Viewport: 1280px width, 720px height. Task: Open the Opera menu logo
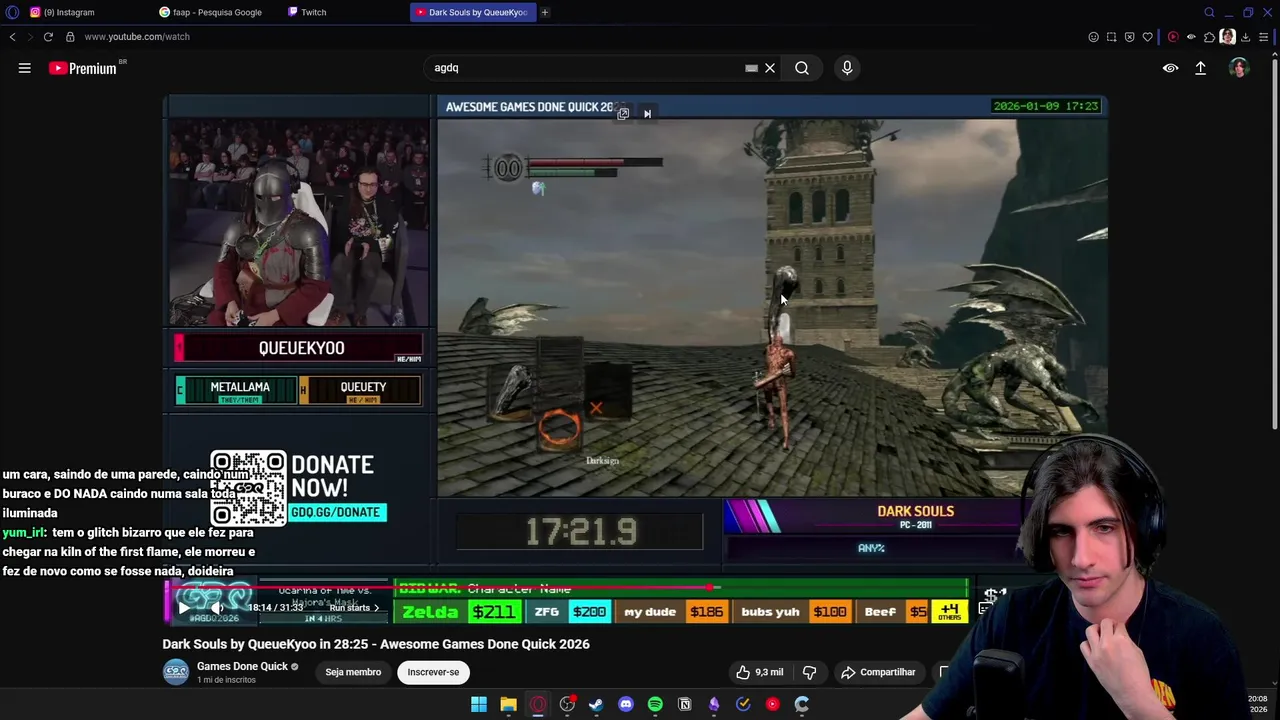(12, 12)
